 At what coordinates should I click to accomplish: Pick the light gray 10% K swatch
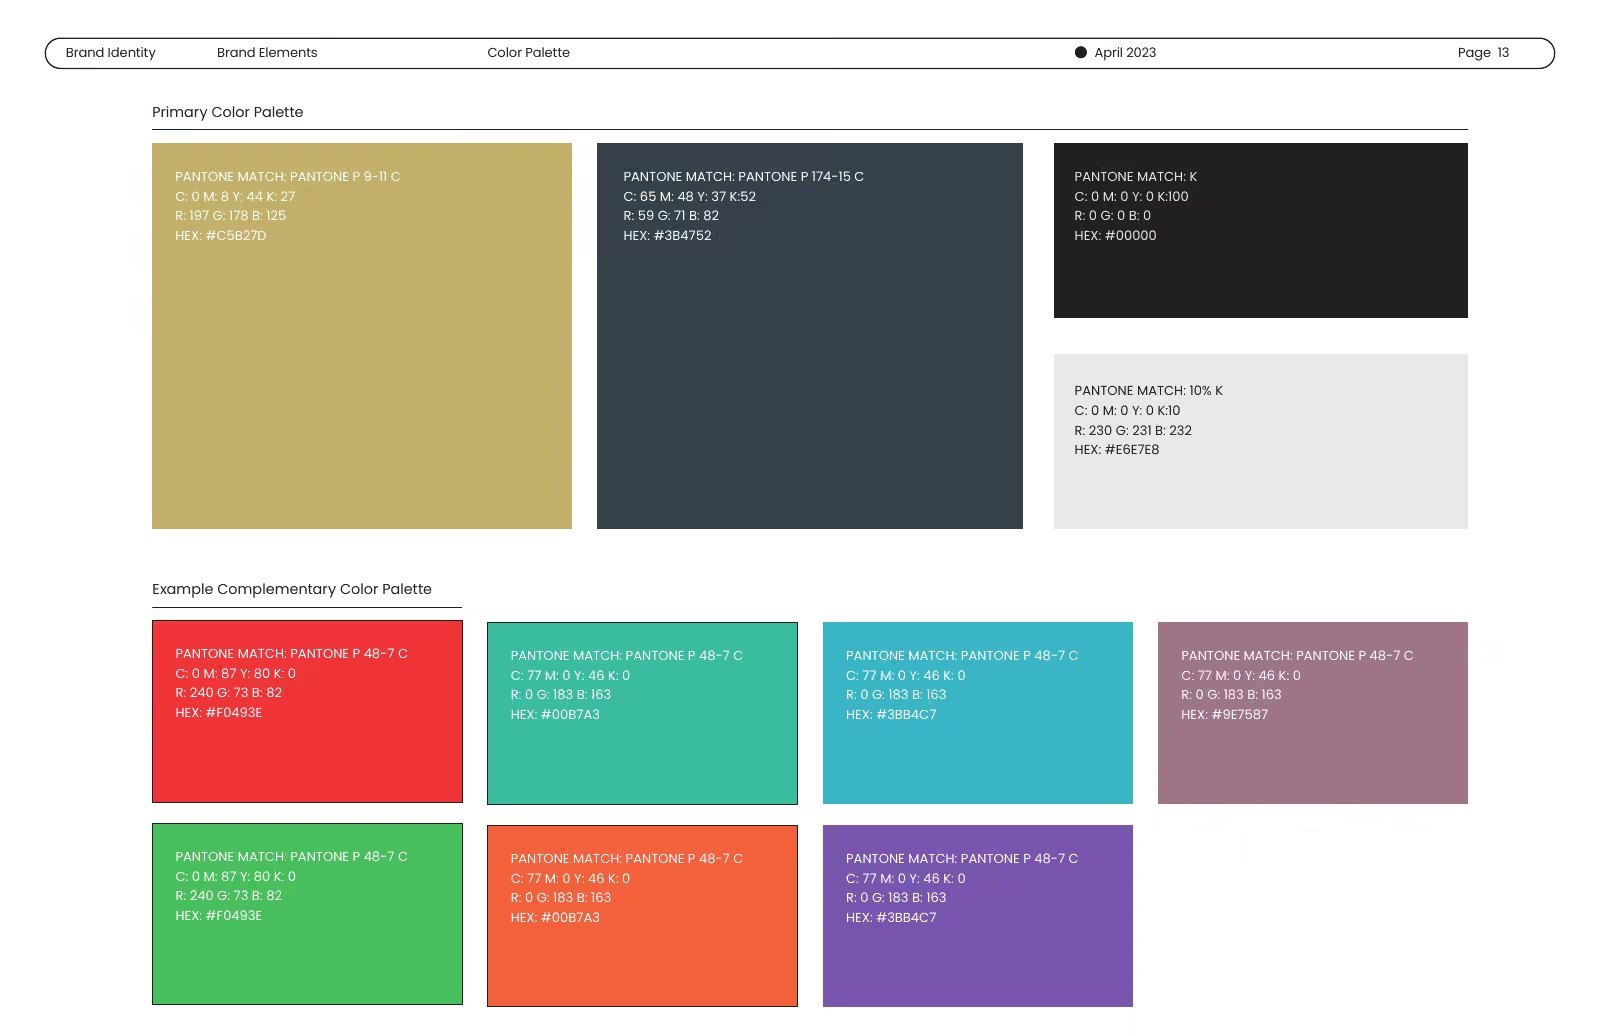[1261, 441]
